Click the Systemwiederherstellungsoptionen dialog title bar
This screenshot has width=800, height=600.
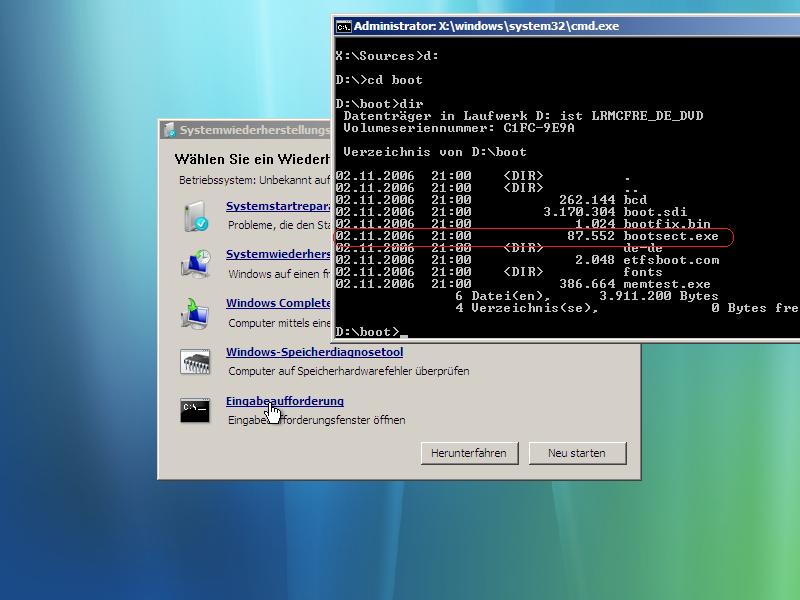(246, 130)
